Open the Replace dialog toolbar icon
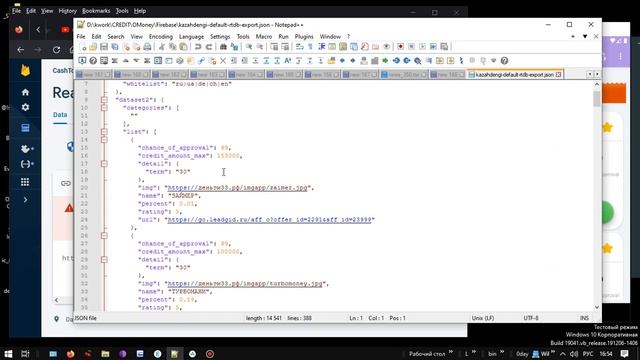This screenshot has height=360, width=640. (234, 47)
